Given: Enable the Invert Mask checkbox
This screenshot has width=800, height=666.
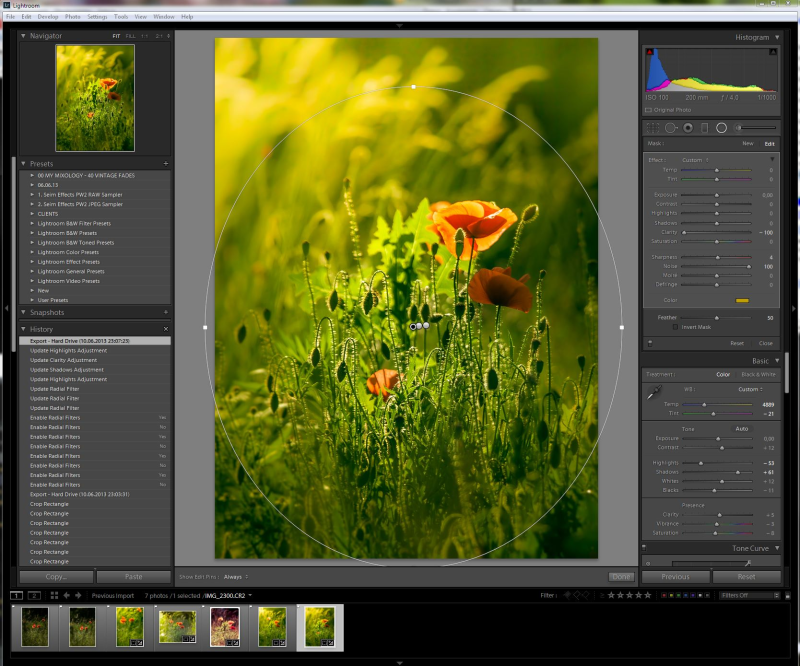Looking at the screenshot, I should [676, 327].
